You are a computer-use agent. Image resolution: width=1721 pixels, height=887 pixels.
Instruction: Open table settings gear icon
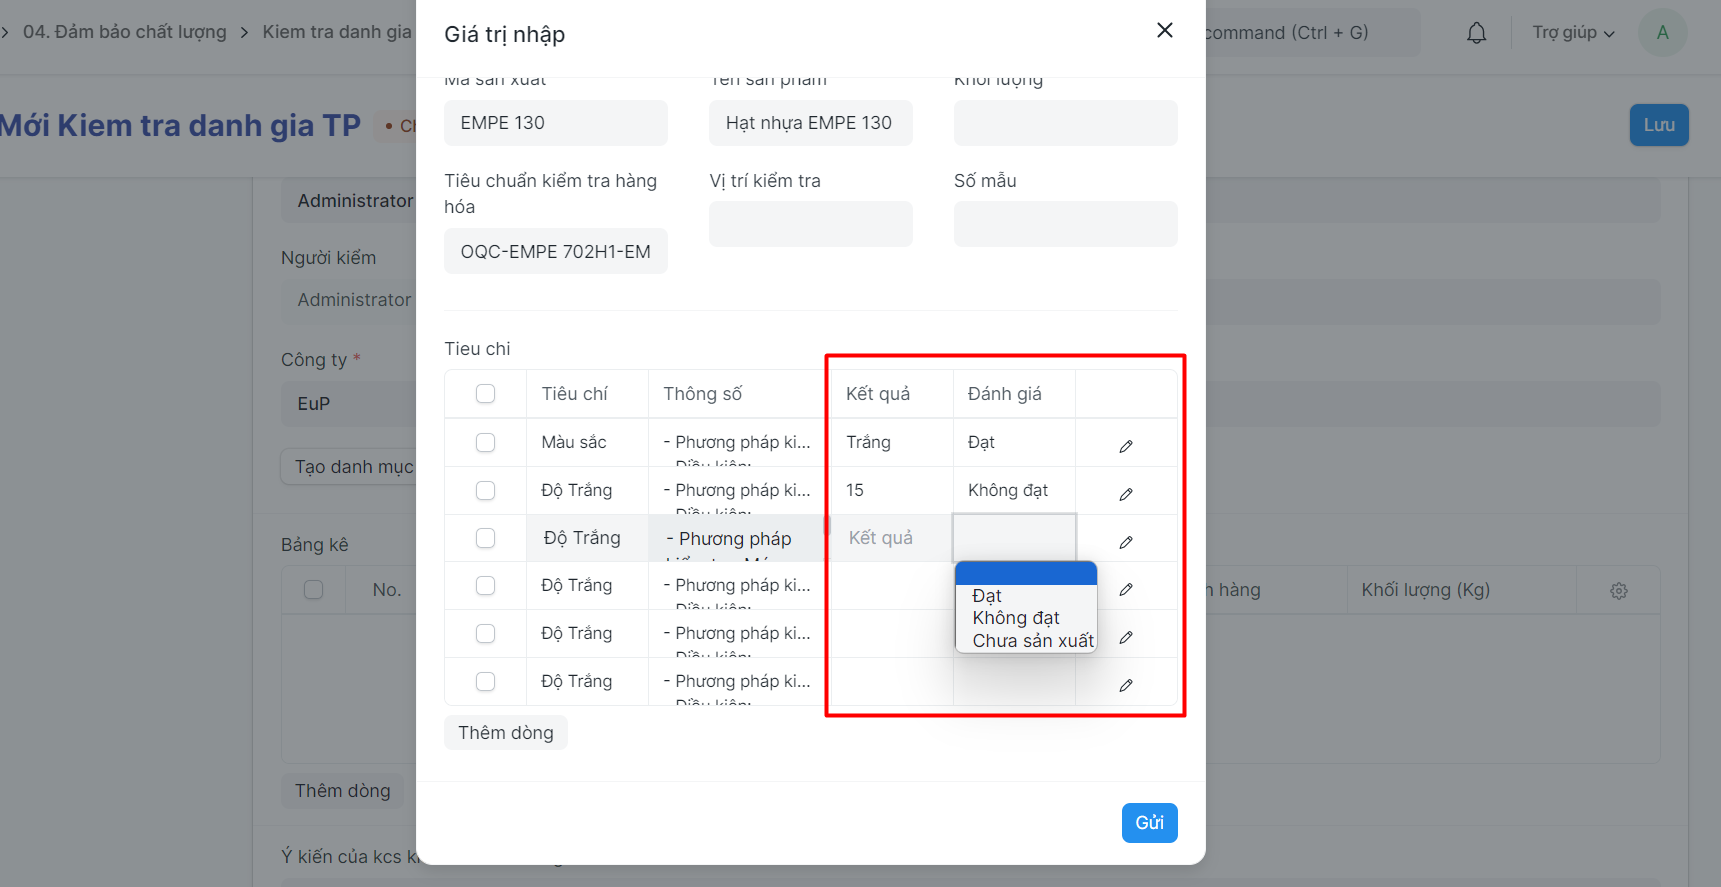tap(1619, 591)
